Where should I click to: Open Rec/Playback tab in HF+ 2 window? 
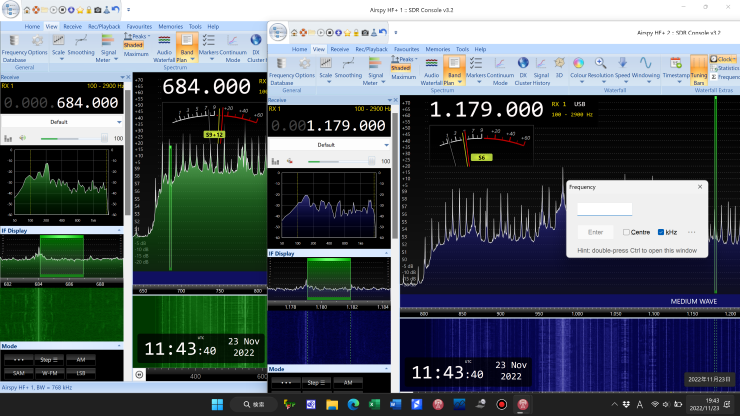point(371,49)
